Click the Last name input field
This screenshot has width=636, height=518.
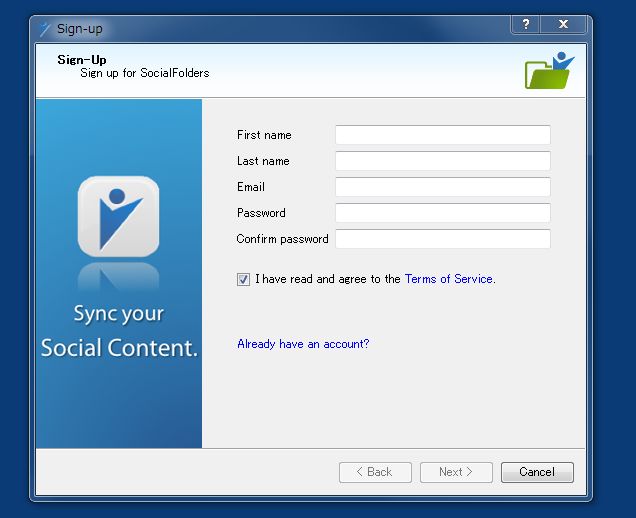[443, 161]
